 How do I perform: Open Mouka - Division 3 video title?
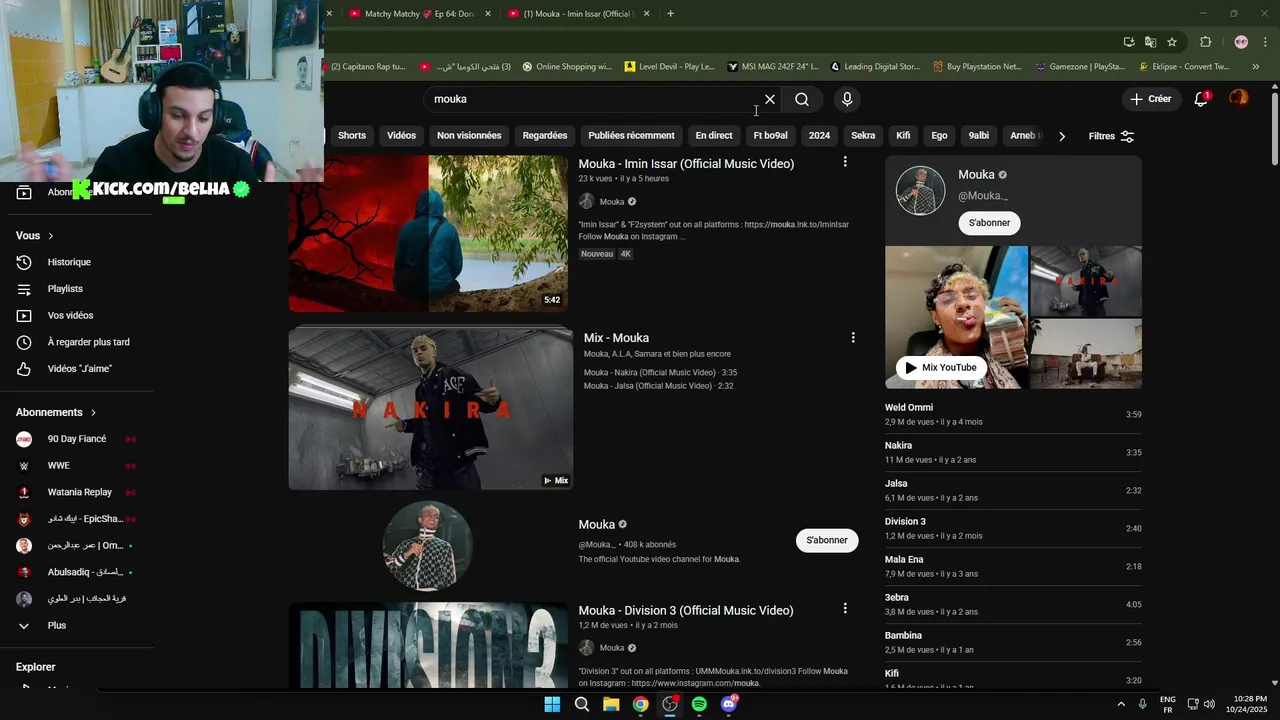pyautogui.click(x=686, y=611)
